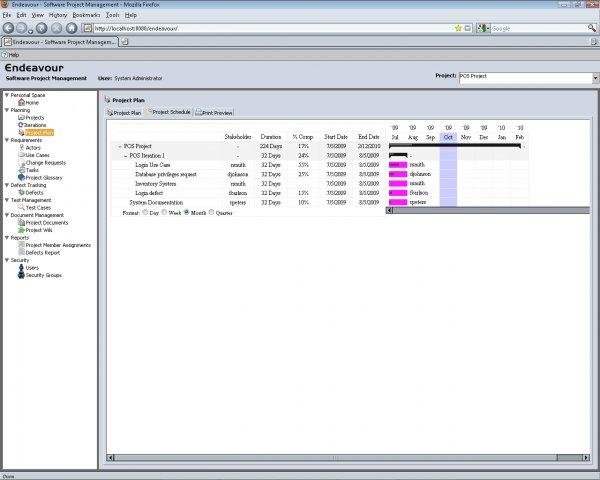
Task: Open Projects under Planning
Action: (x=34, y=117)
